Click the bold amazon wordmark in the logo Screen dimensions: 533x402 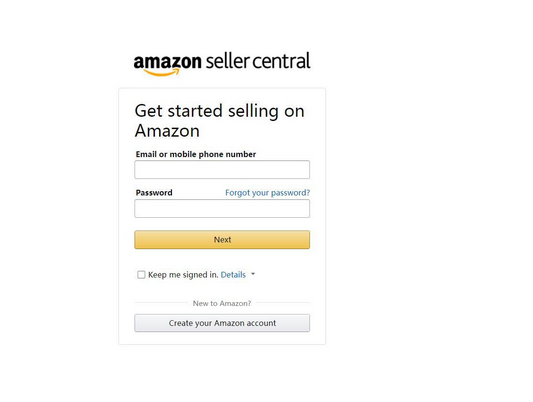tap(167, 62)
